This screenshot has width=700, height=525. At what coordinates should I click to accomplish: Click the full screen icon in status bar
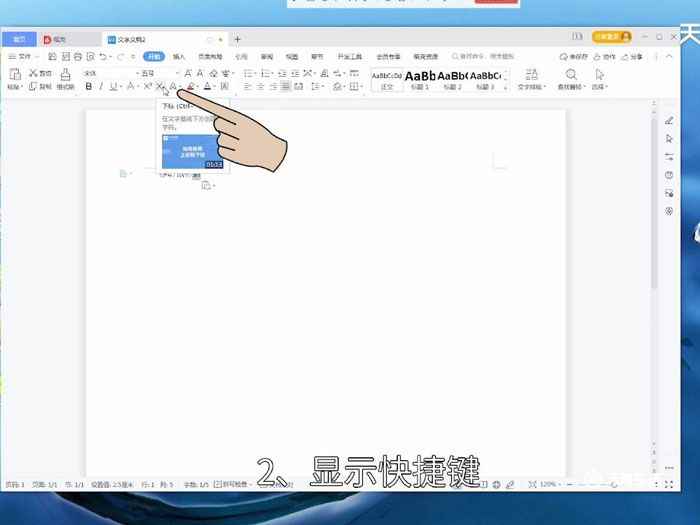[x=669, y=484]
